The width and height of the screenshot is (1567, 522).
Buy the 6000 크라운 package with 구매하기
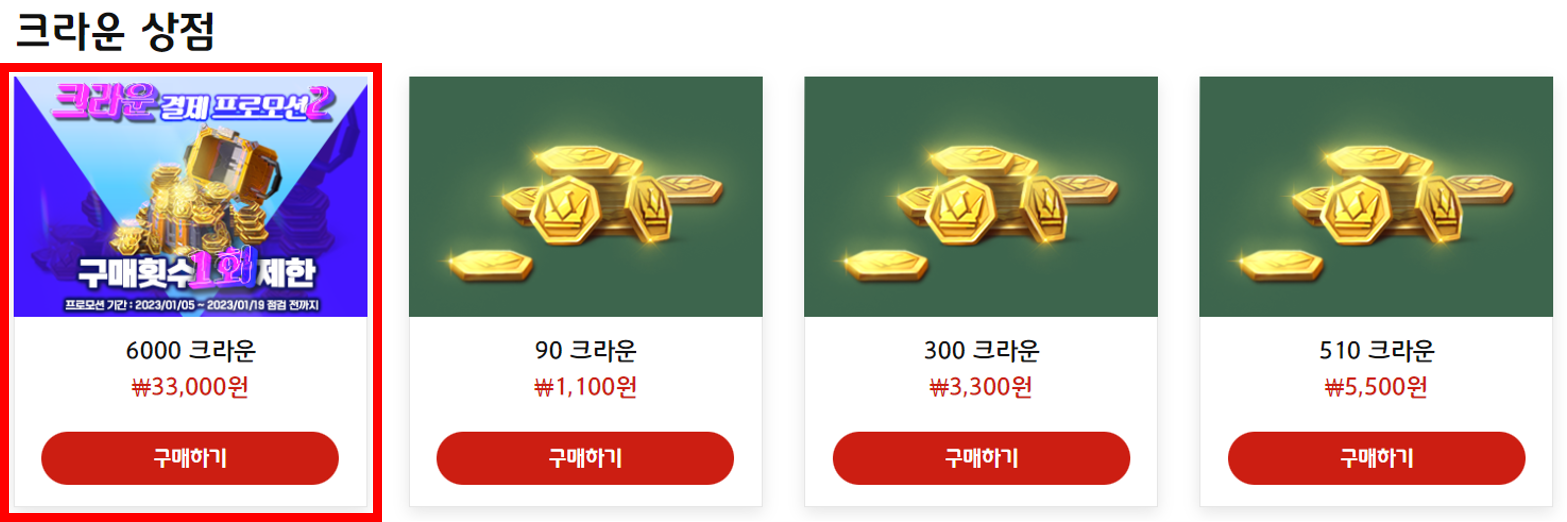pyautogui.click(x=190, y=458)
